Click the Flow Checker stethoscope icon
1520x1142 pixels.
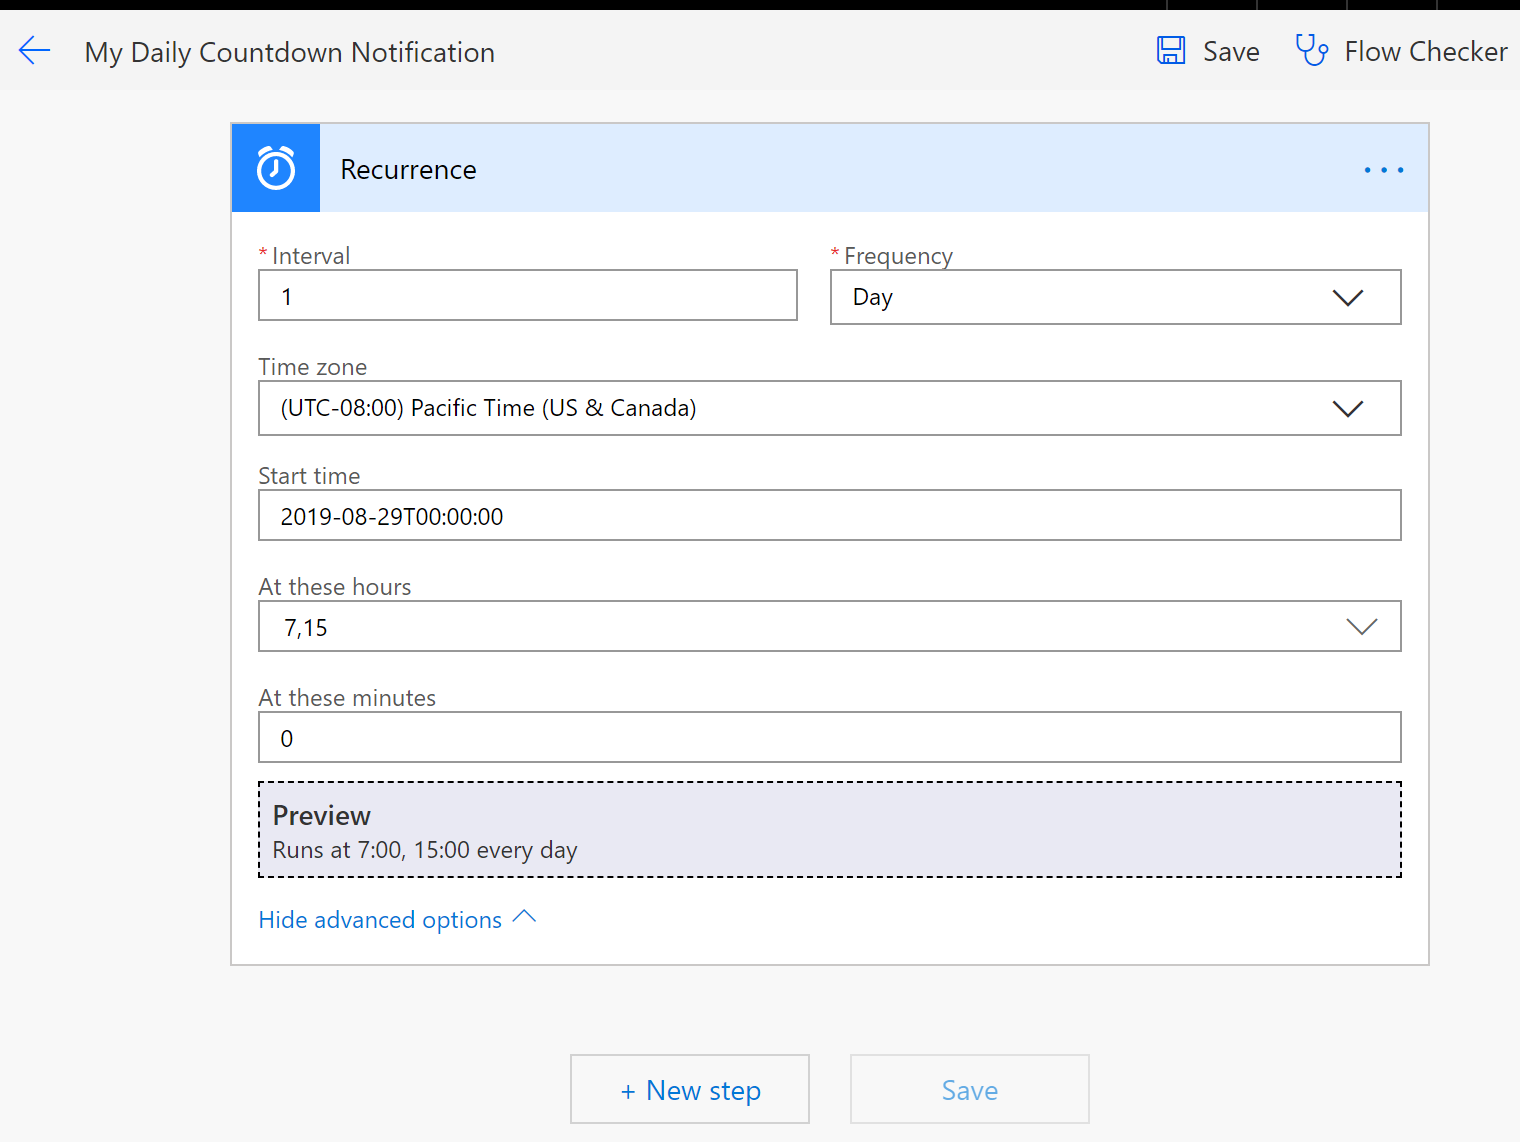coord(1311,50)
